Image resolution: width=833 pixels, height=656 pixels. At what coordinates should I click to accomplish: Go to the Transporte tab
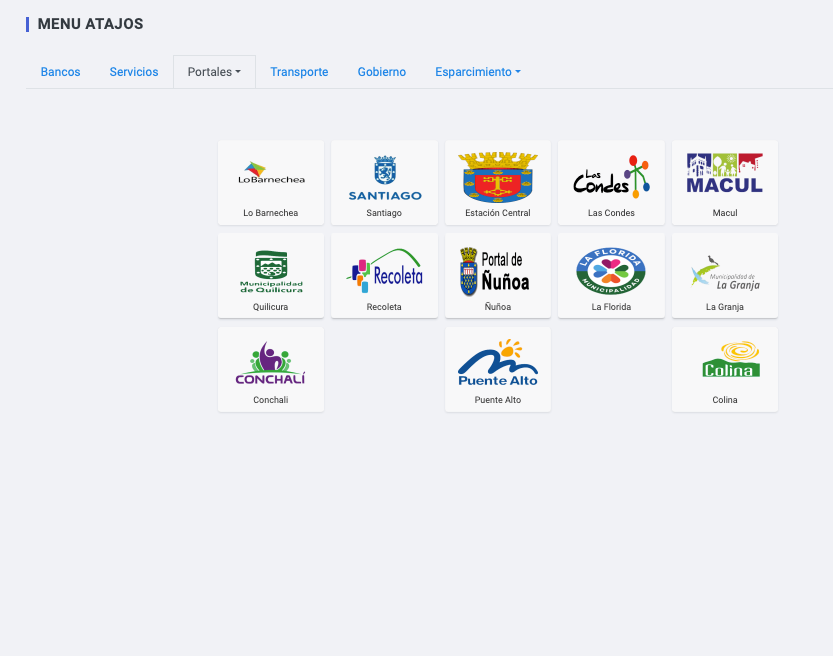pos(299,72)
